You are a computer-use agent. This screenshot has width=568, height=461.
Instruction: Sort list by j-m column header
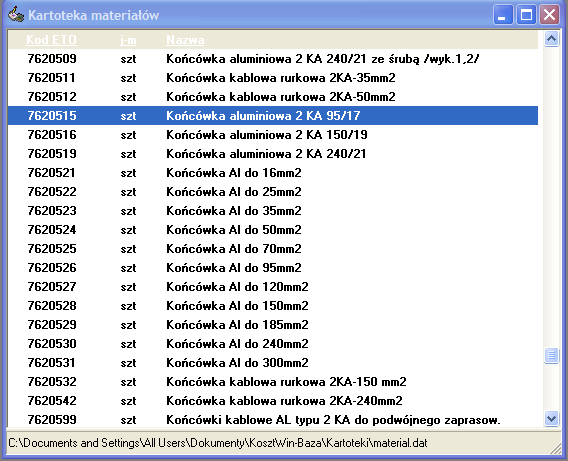tap(128, 40)
